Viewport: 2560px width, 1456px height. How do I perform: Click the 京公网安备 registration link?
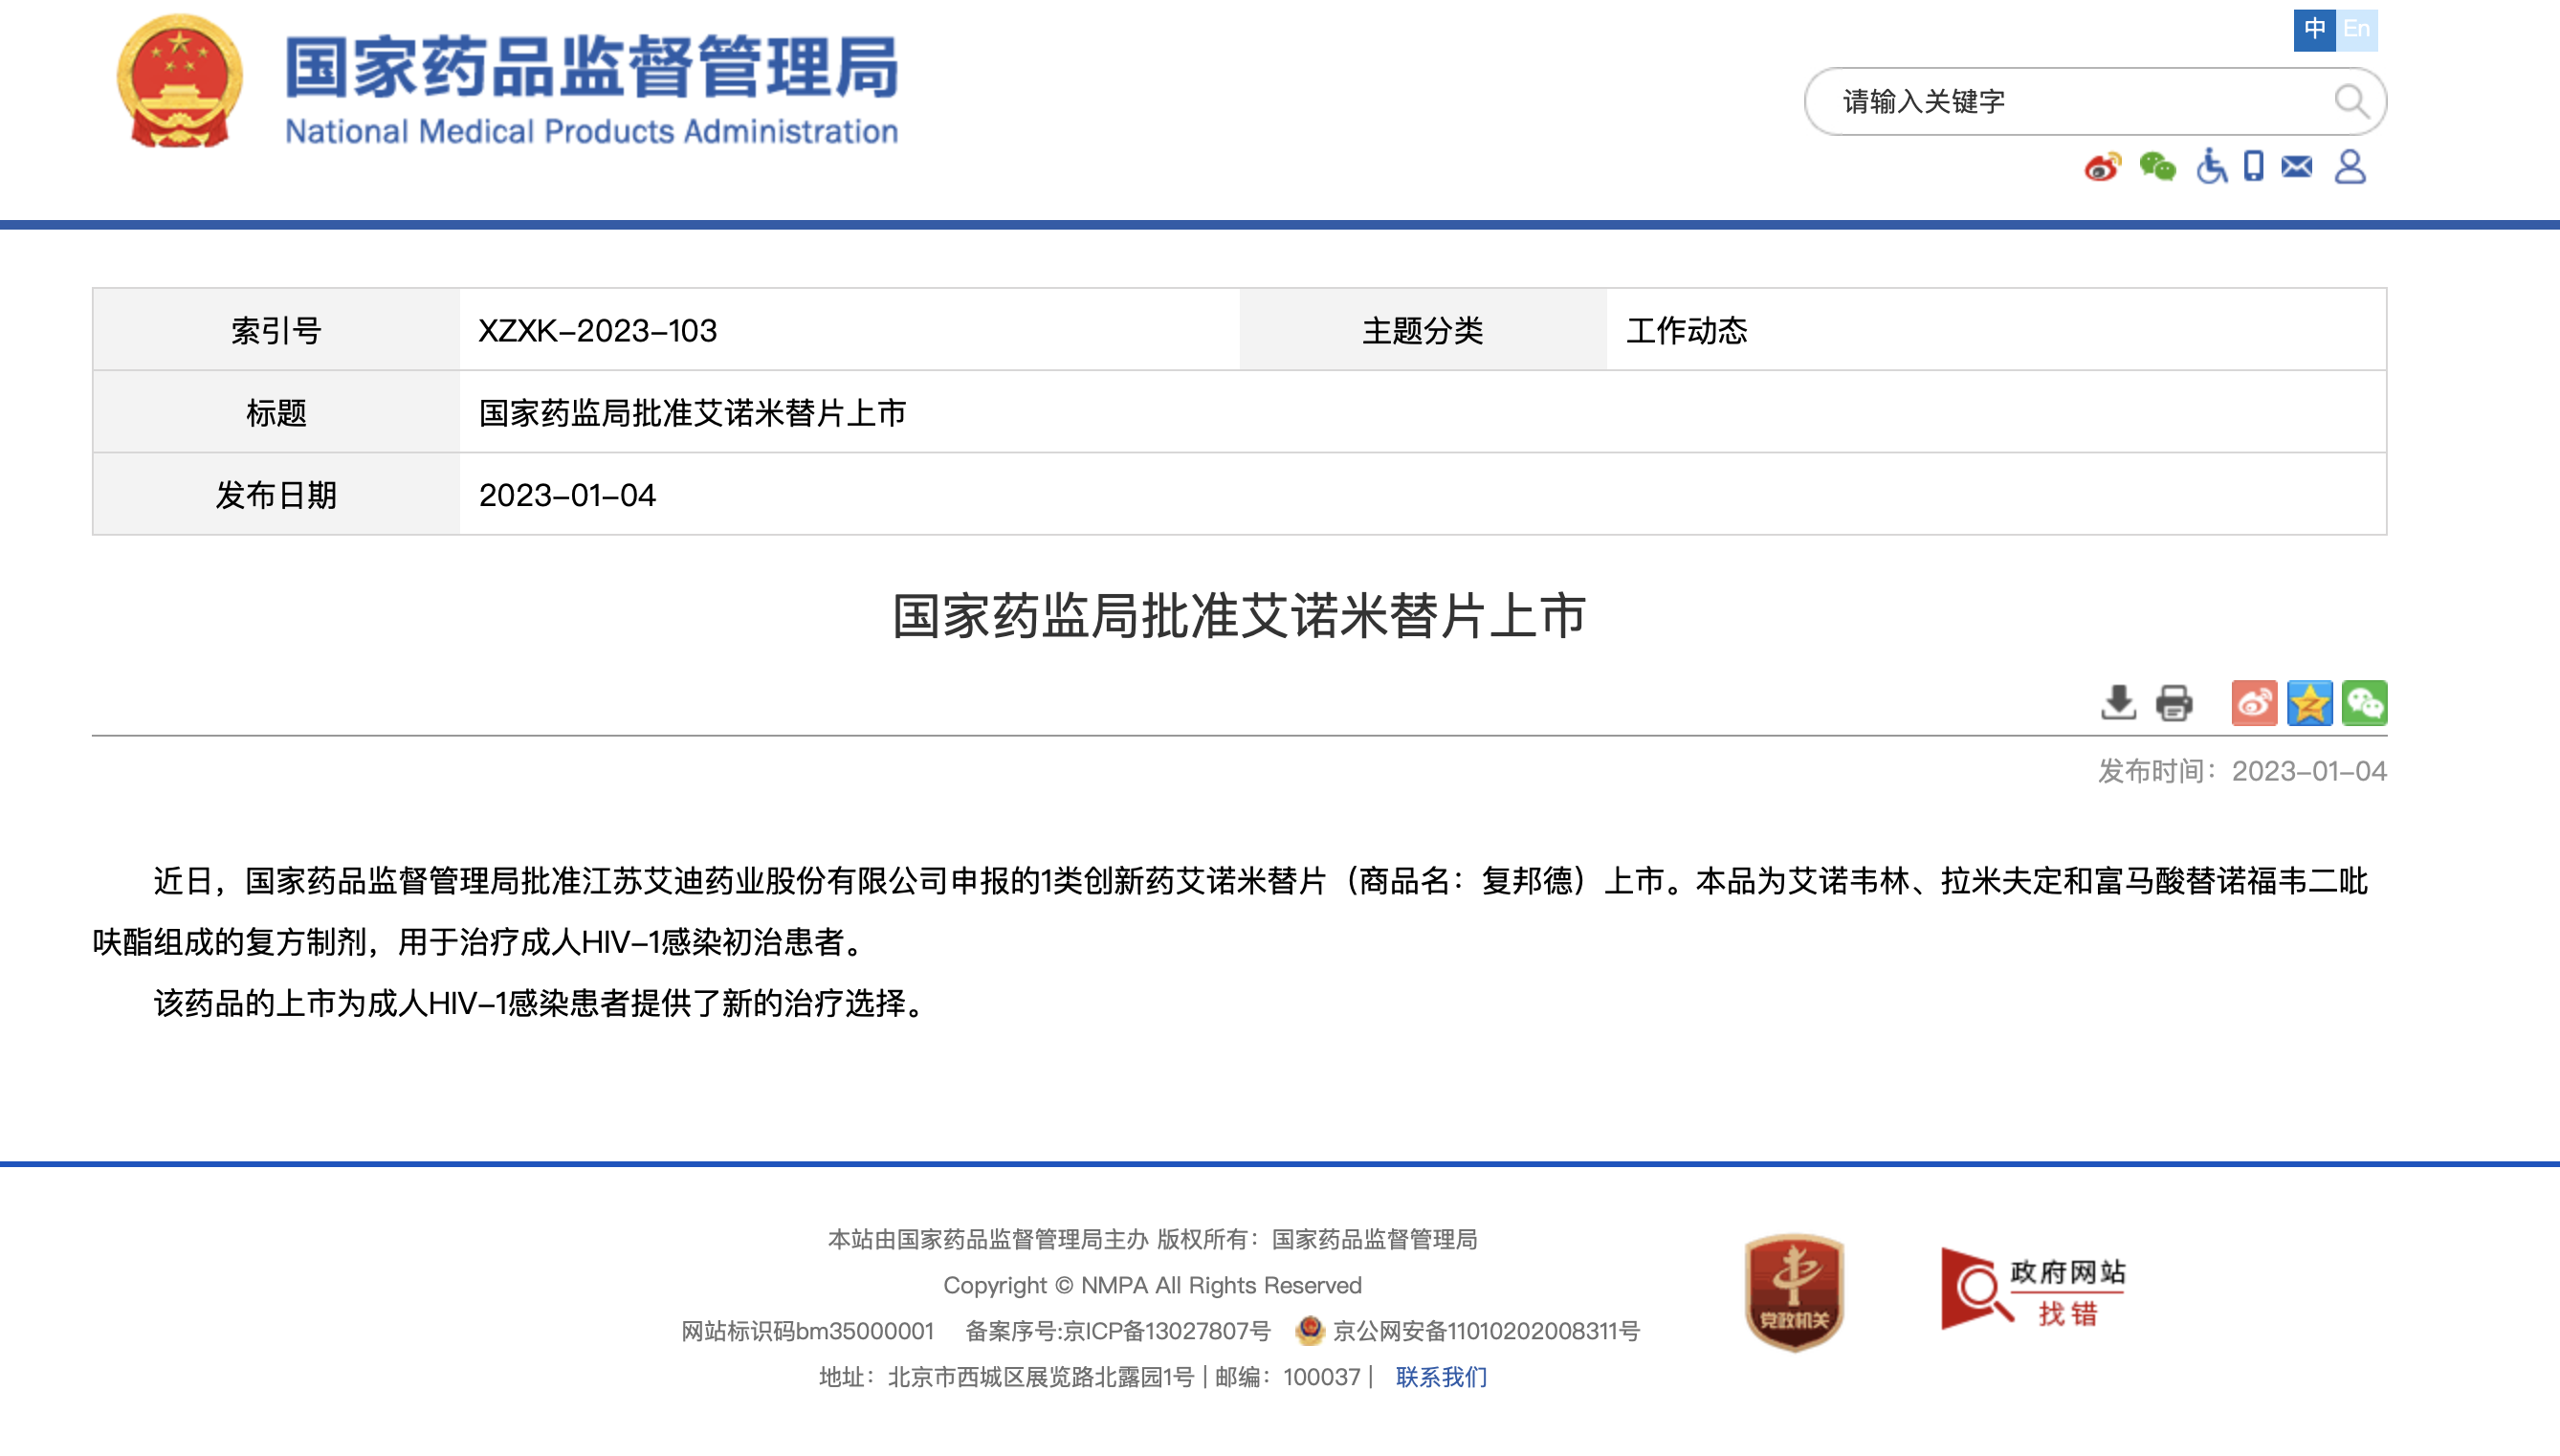[1485, 1331]
